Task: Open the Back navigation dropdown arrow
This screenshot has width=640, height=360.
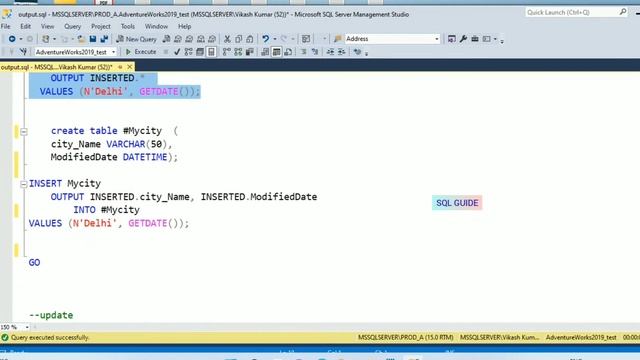Action: click(x=20, y=39)
